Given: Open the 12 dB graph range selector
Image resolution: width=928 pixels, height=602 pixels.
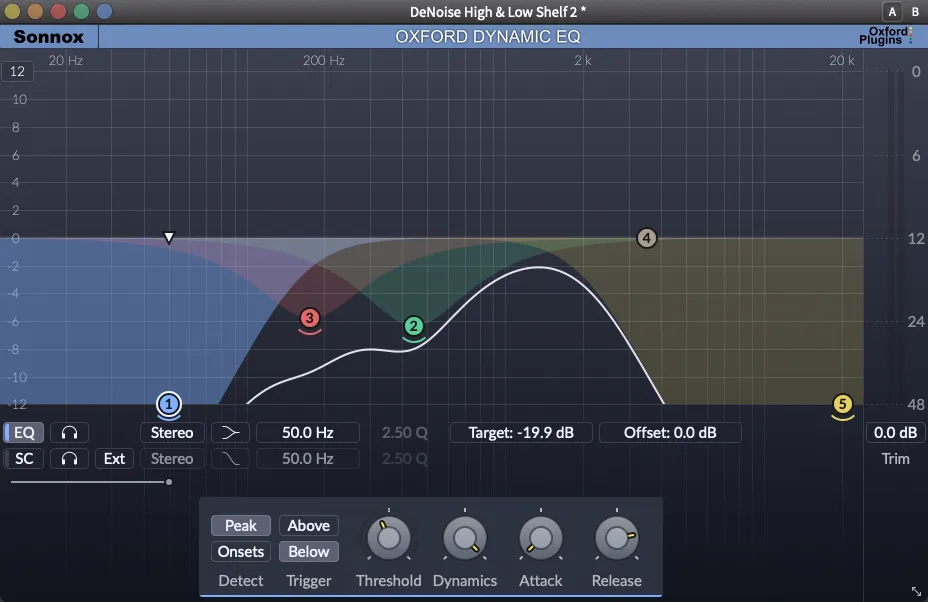Looking at the screenshot, I should pos(18,72).
